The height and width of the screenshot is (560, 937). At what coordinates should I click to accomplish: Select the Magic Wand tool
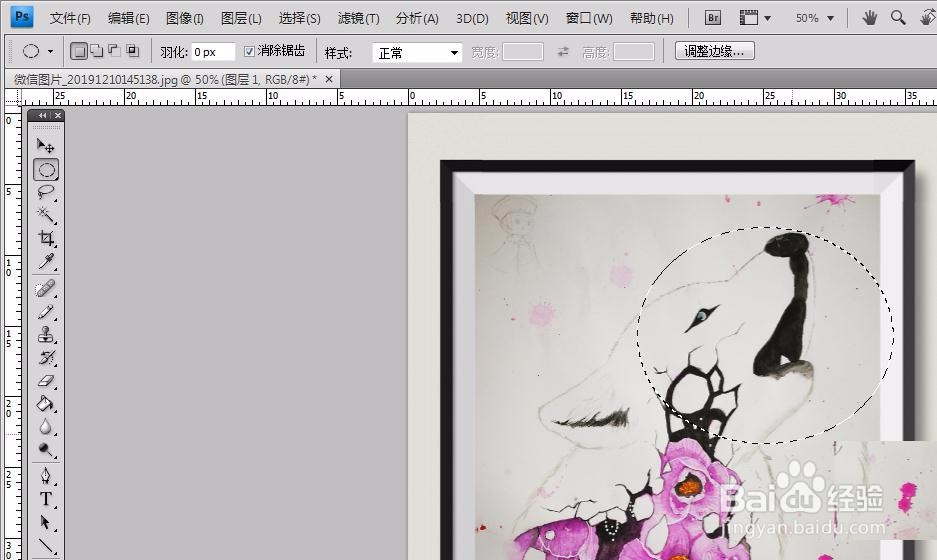pos(46,215)
